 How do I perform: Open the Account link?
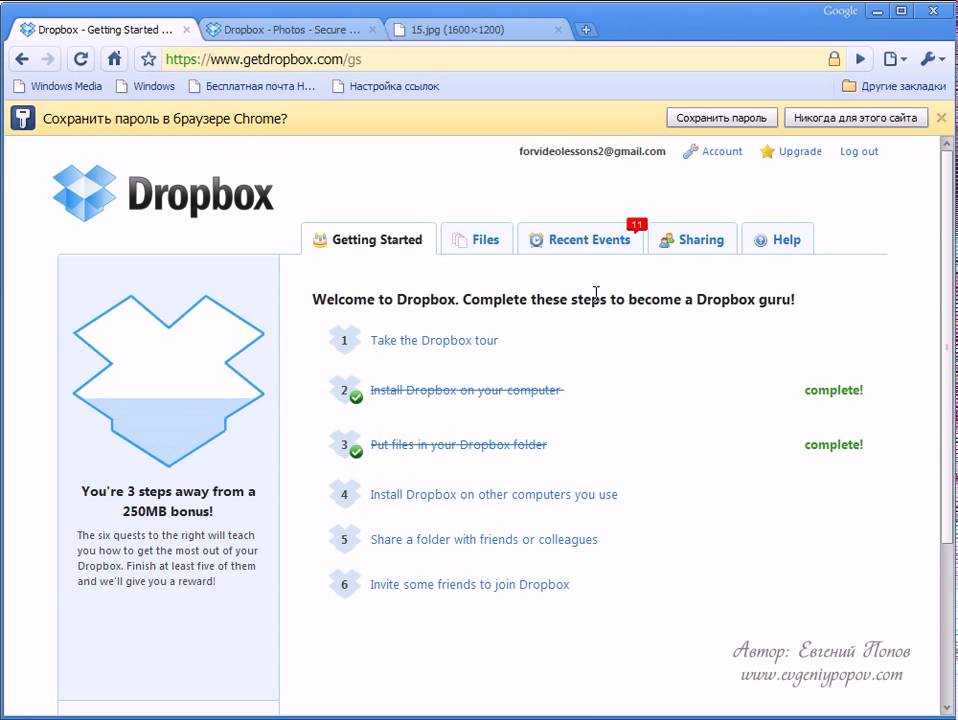722,151
